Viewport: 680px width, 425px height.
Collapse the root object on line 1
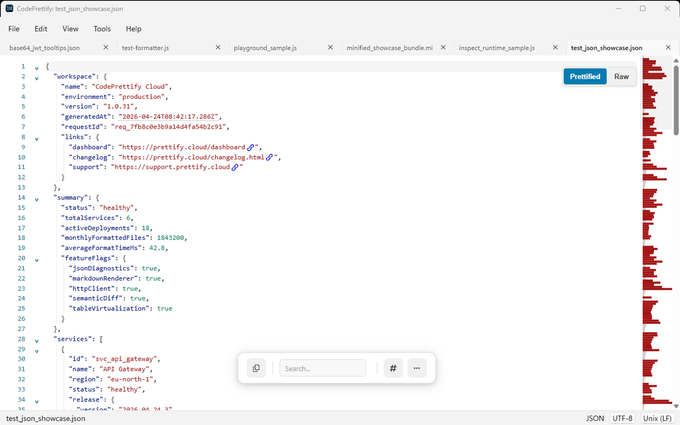37,68
